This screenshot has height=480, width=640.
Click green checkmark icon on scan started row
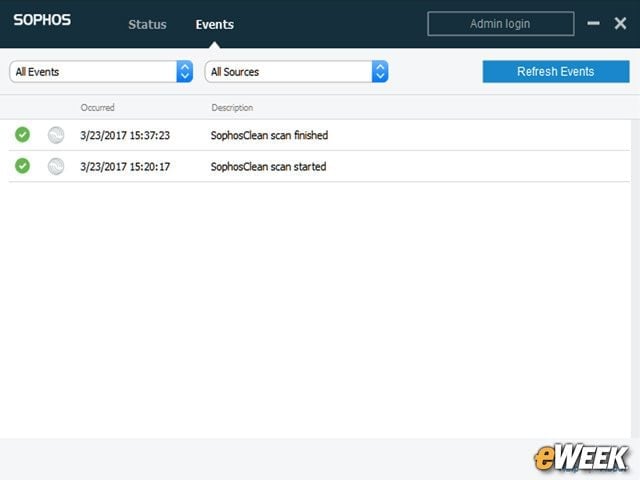point(22,166)
